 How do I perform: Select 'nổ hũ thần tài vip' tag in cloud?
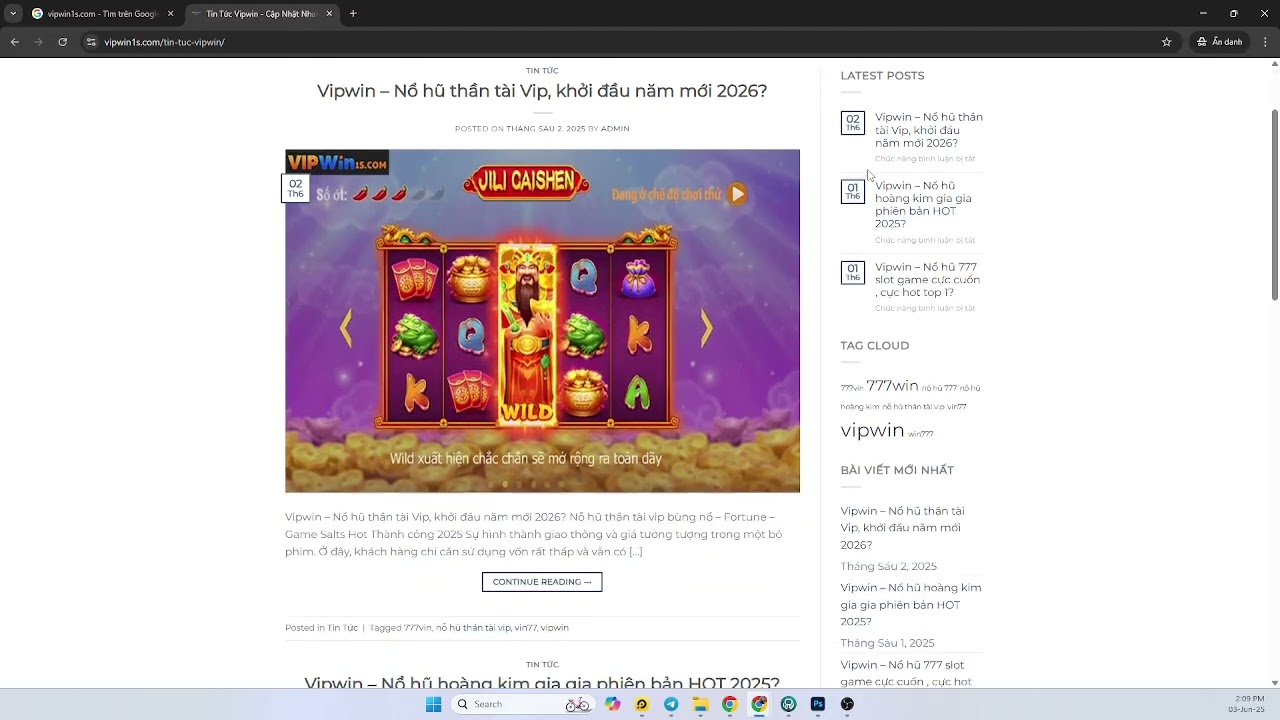(913, 407)
